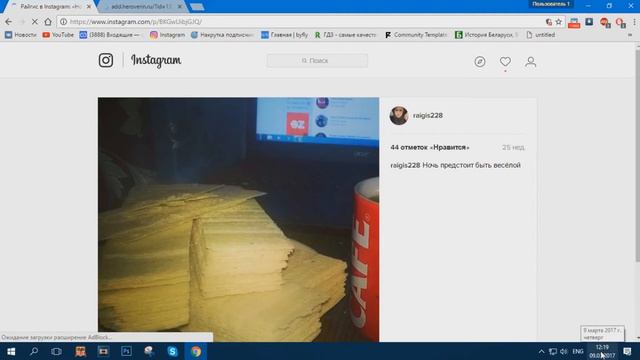Open the orange app icon on taskbar

click(x=80, y=351)
